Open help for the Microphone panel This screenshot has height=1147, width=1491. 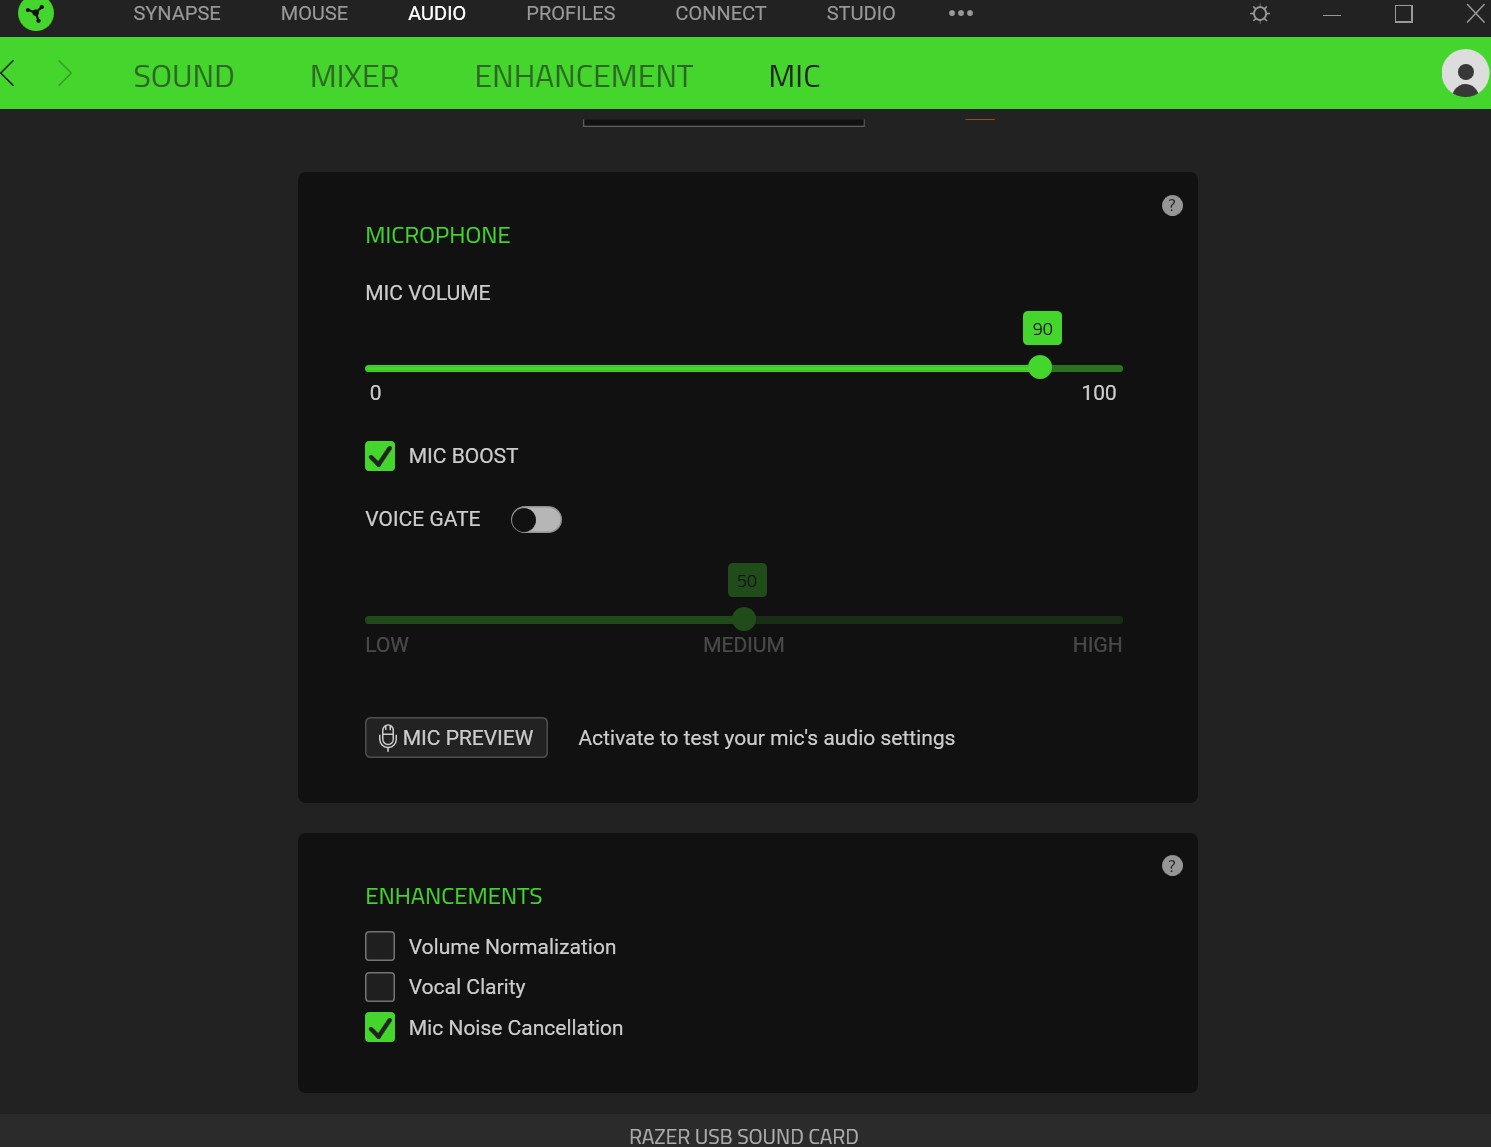1172,206
